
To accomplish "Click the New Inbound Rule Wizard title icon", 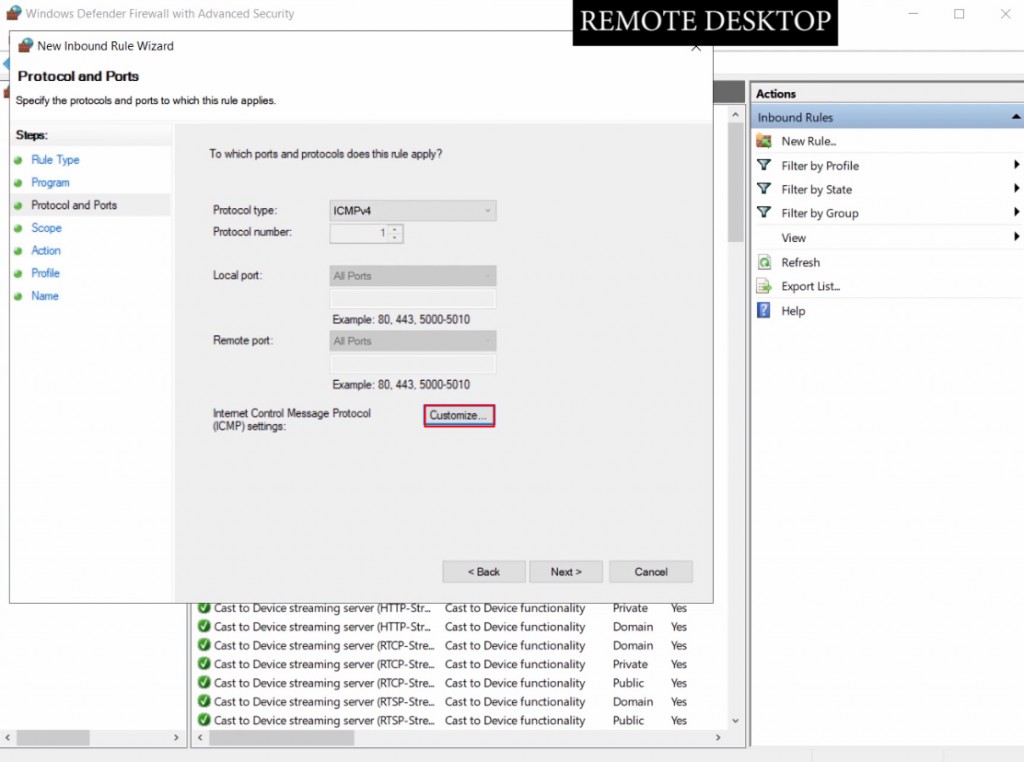I will pyautogui.click(x=25, y=46).
